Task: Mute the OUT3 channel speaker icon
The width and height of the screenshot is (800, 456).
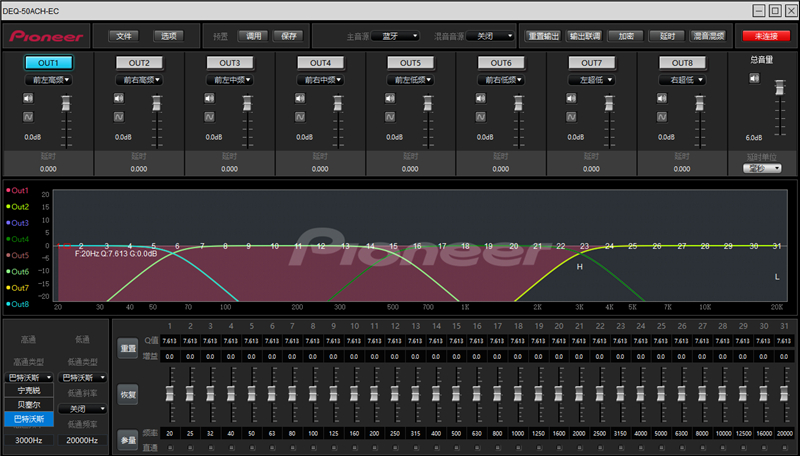Action: [x=209, y=98]
